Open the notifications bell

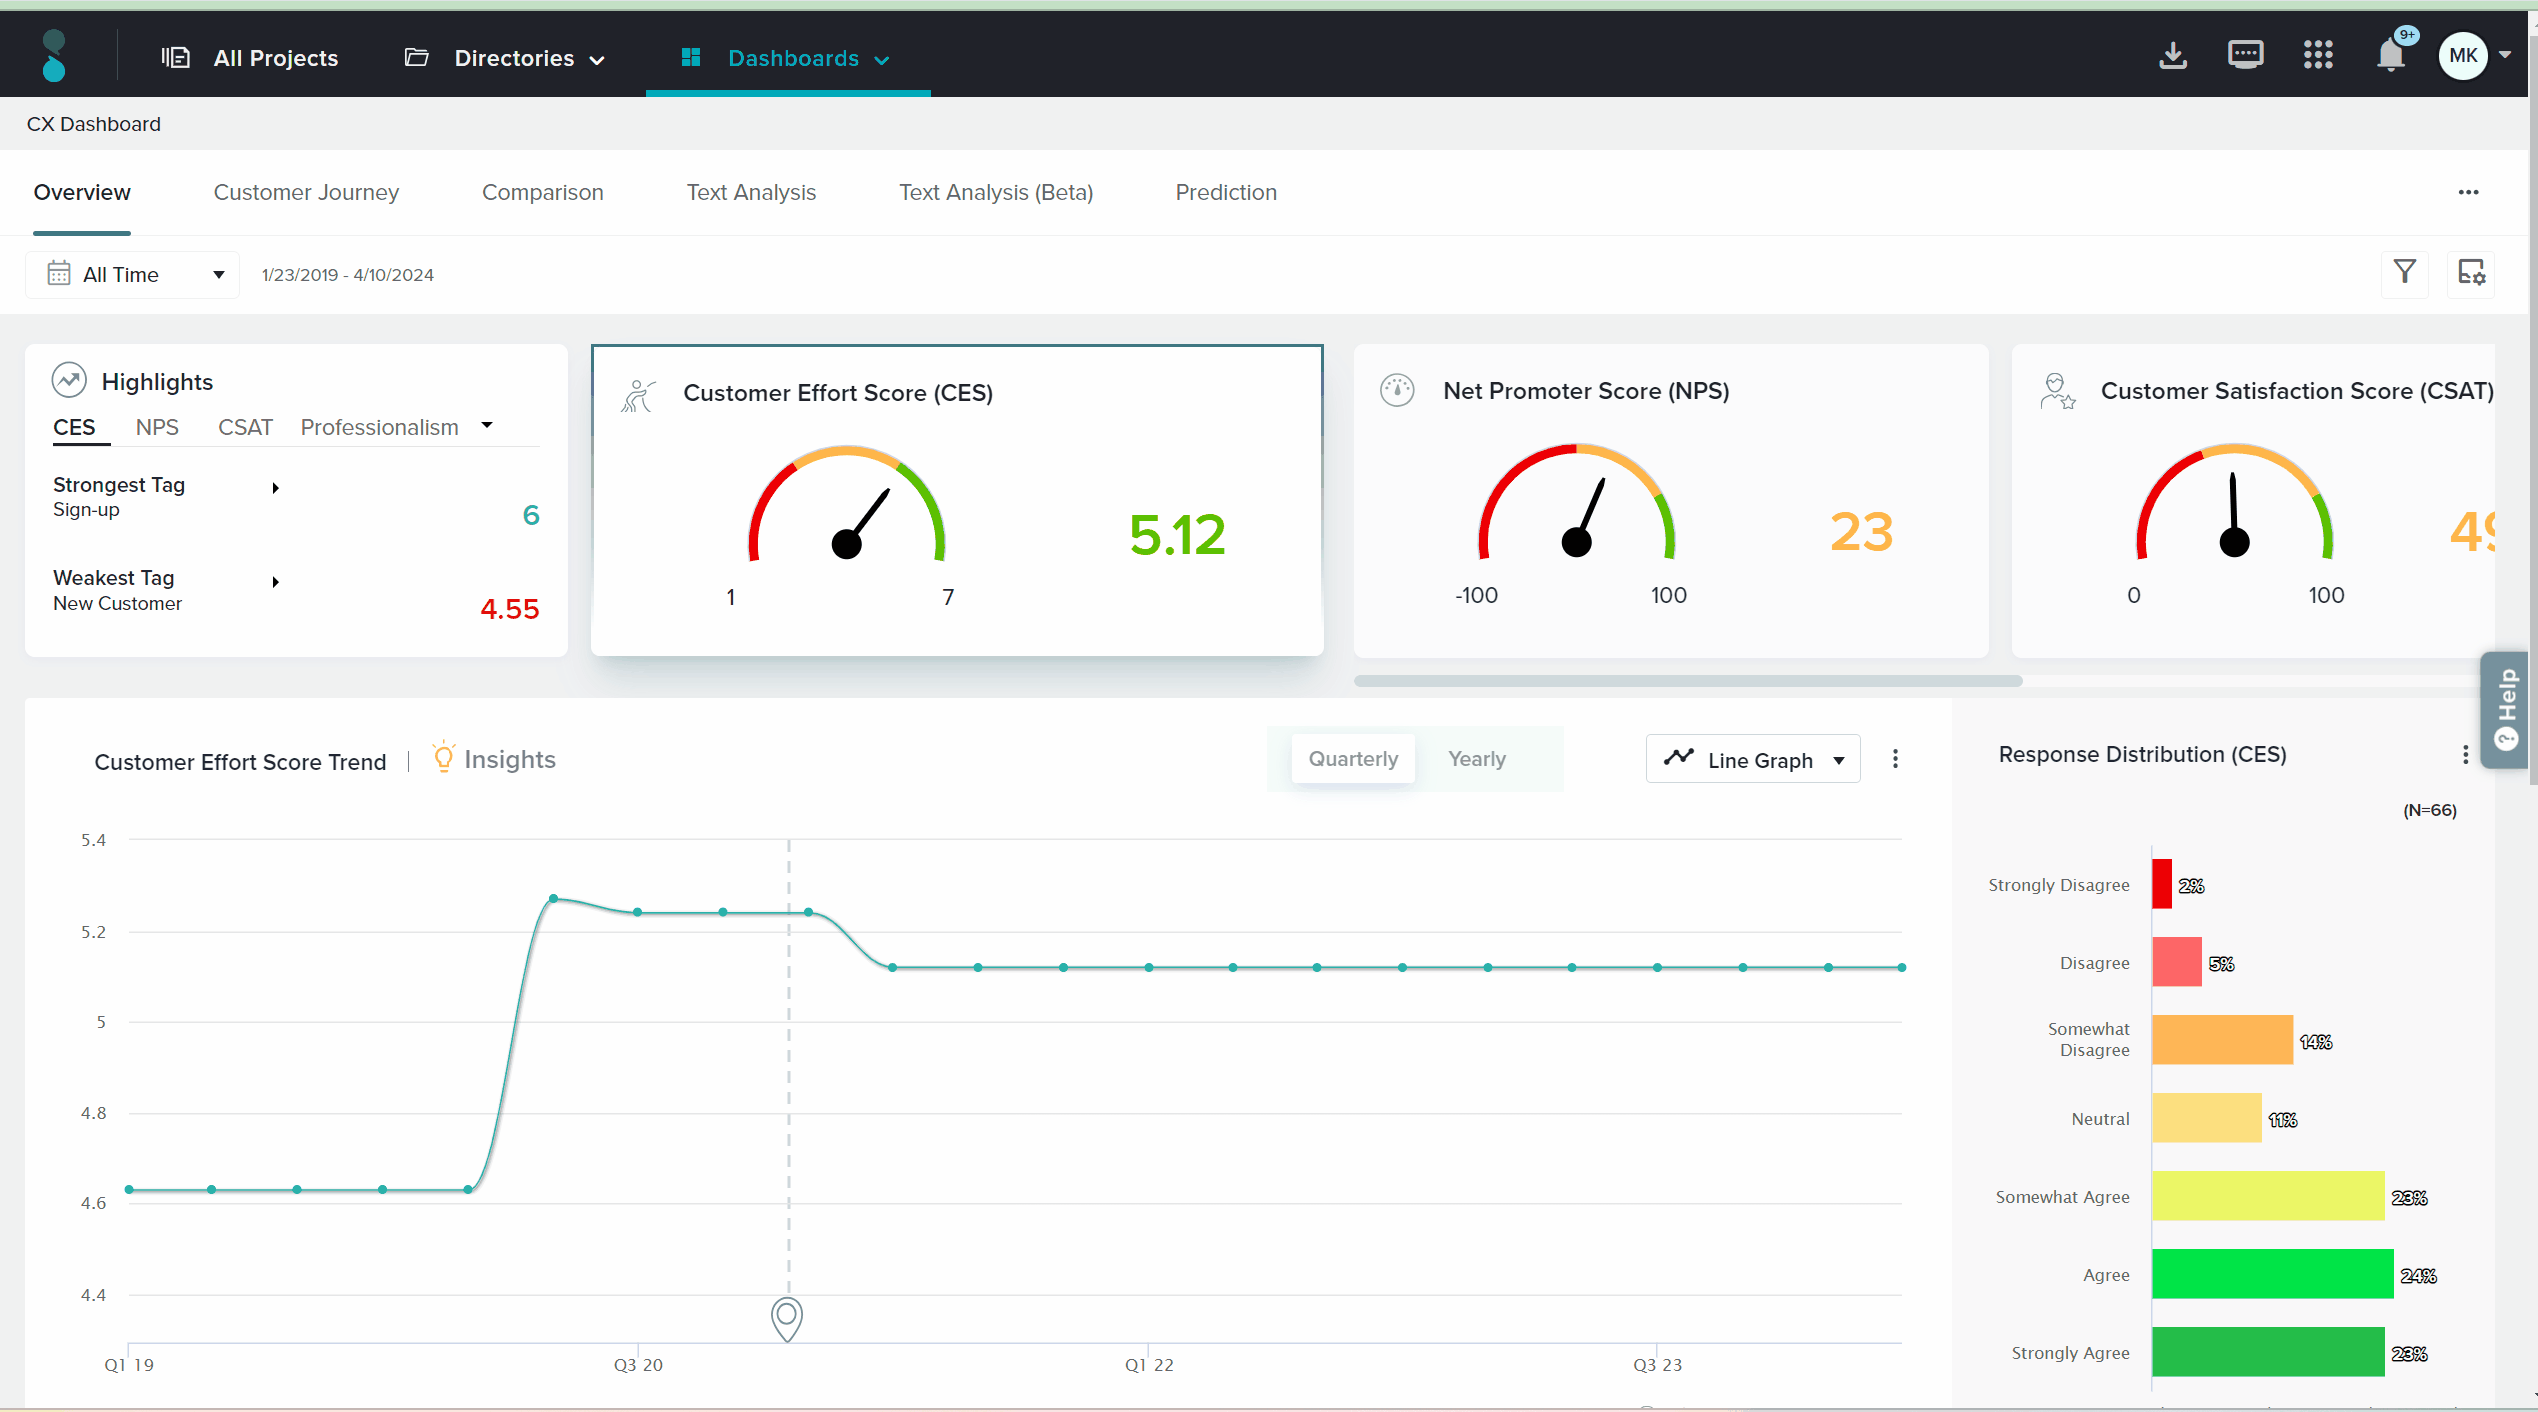[2390, 56]
